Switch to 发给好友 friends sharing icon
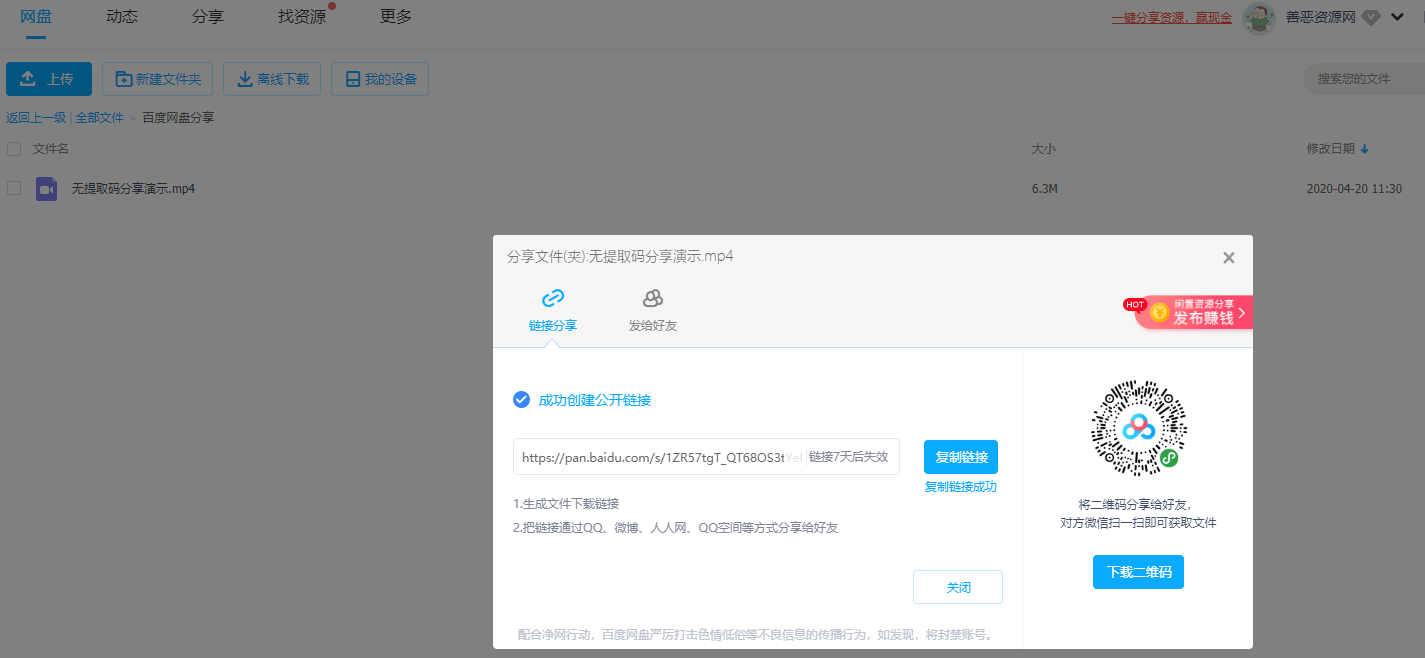The image size is (1425, 658). point(652,298)
